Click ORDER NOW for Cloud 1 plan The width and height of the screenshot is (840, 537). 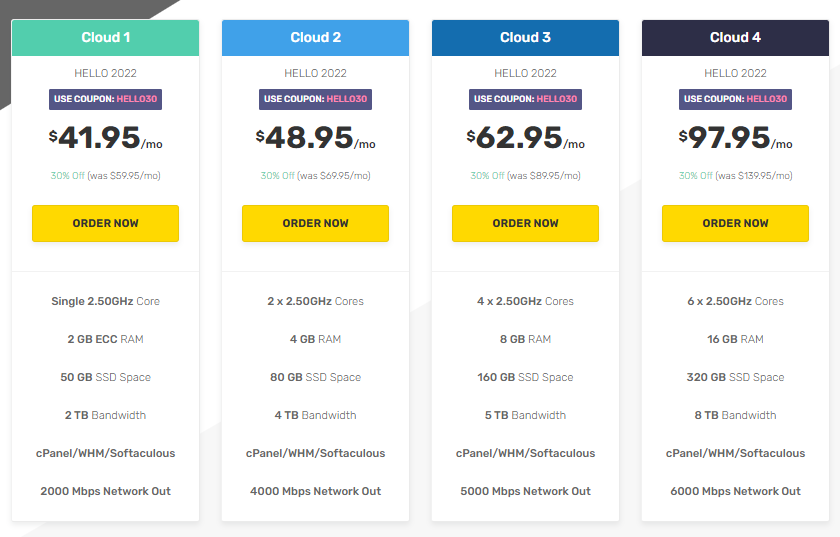[x=105, y=223]
